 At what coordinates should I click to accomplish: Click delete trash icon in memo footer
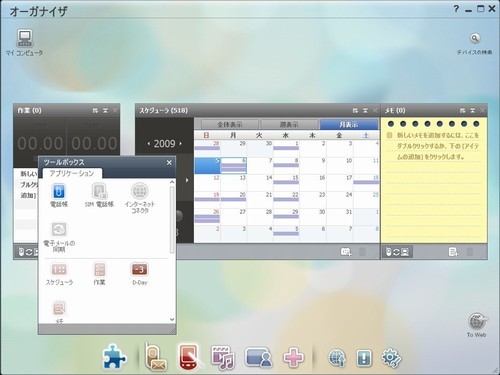tap(470, 252)
